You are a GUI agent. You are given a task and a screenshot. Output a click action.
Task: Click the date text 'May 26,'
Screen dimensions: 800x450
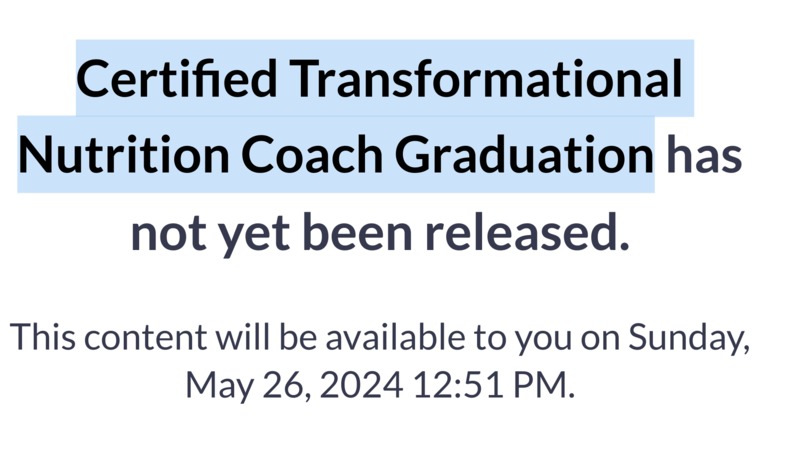[248, 386]
